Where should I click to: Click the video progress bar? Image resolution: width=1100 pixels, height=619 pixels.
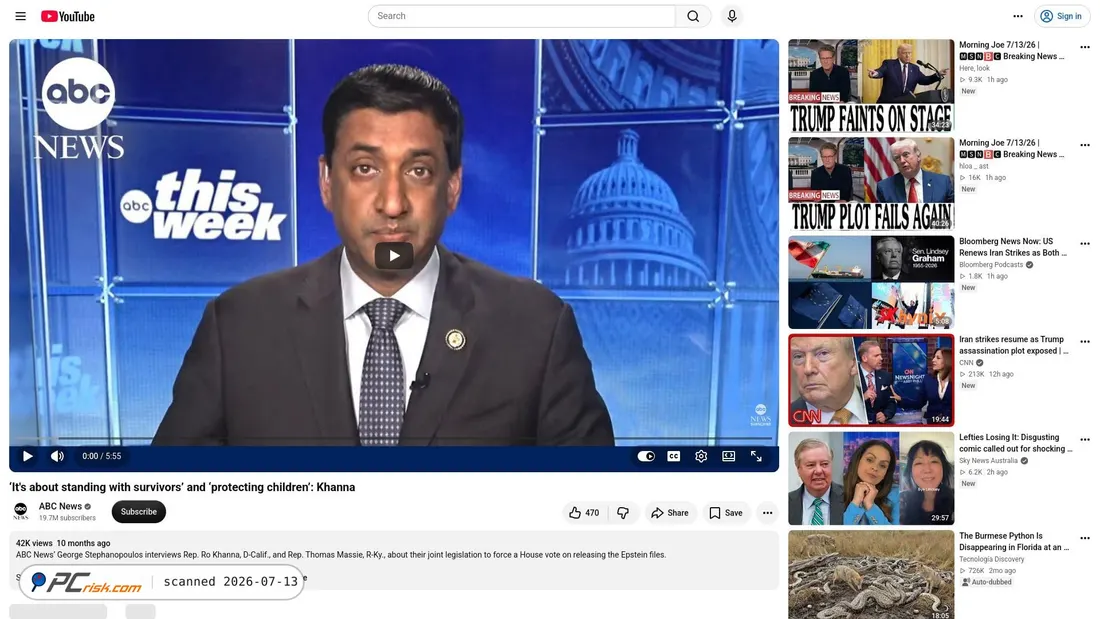[394, 439]
